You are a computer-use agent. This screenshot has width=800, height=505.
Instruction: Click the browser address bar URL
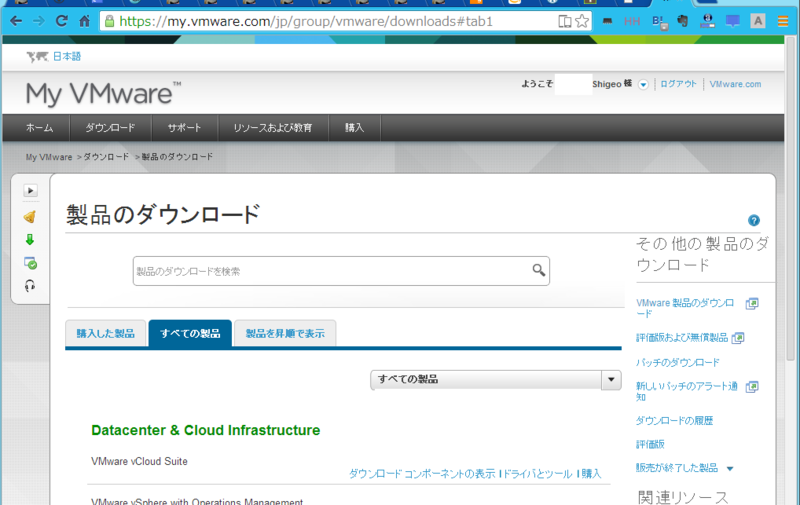(306, 21)
